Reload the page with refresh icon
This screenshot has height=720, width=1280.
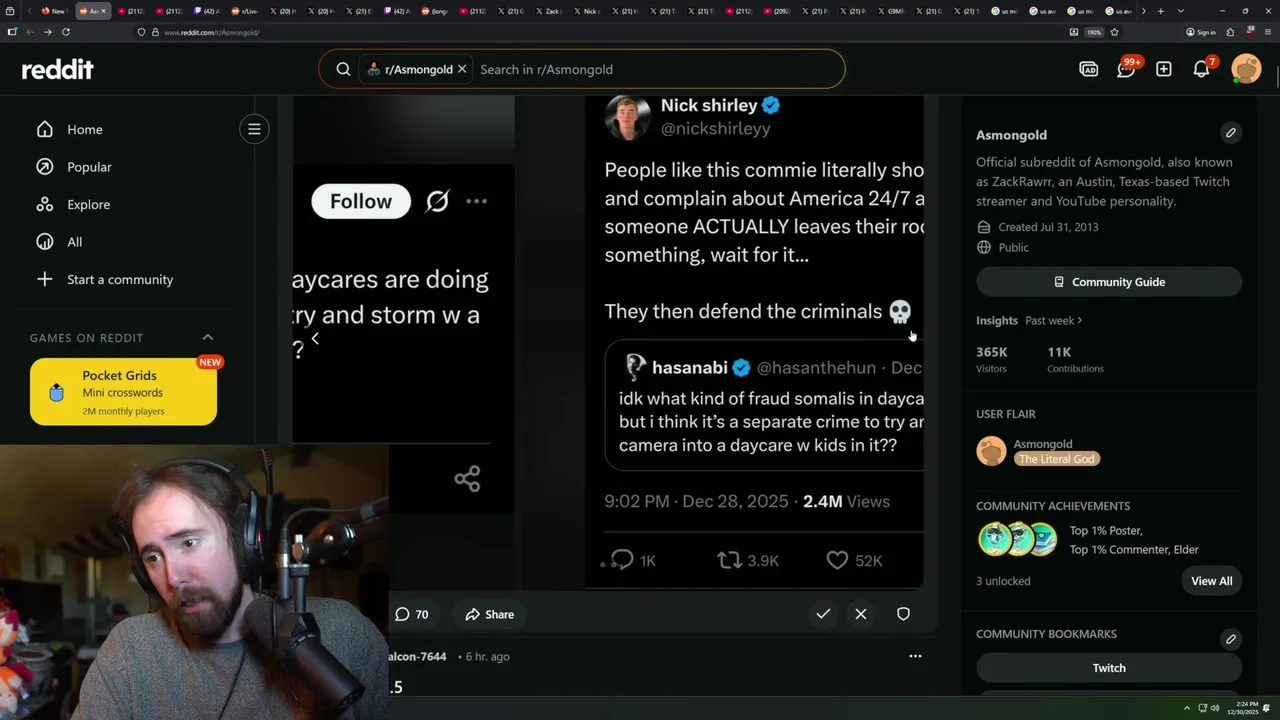pyautogui.click(x=66, y=32)
